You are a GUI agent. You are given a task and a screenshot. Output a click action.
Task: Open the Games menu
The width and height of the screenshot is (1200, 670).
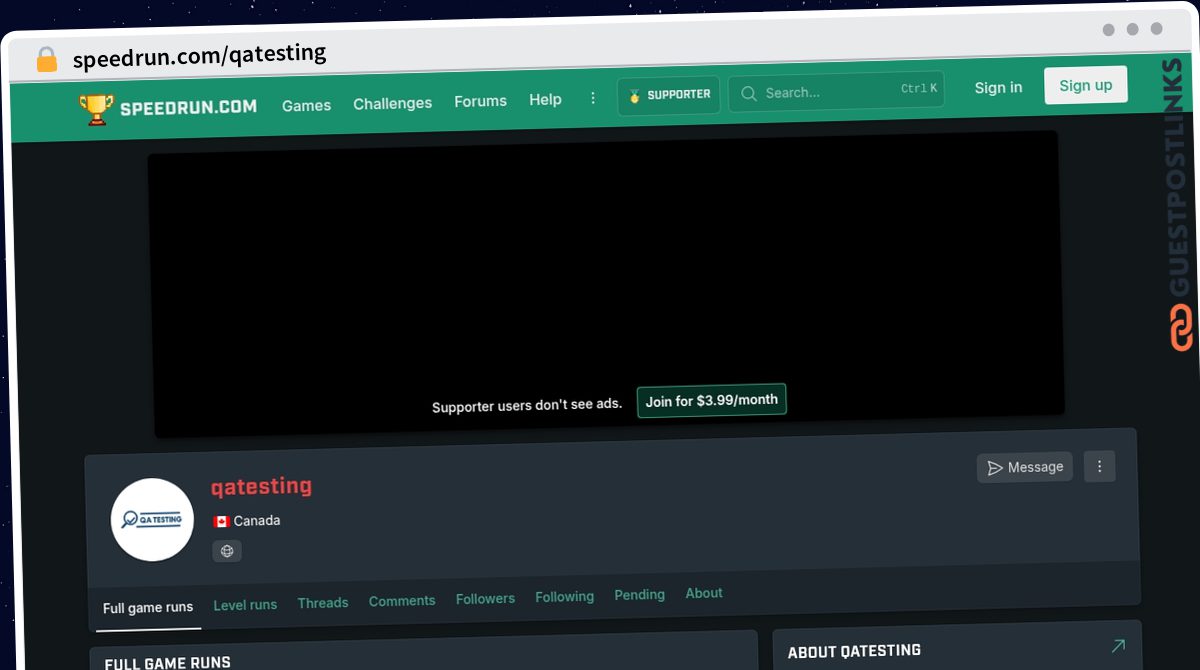click(x=306, y=105)
